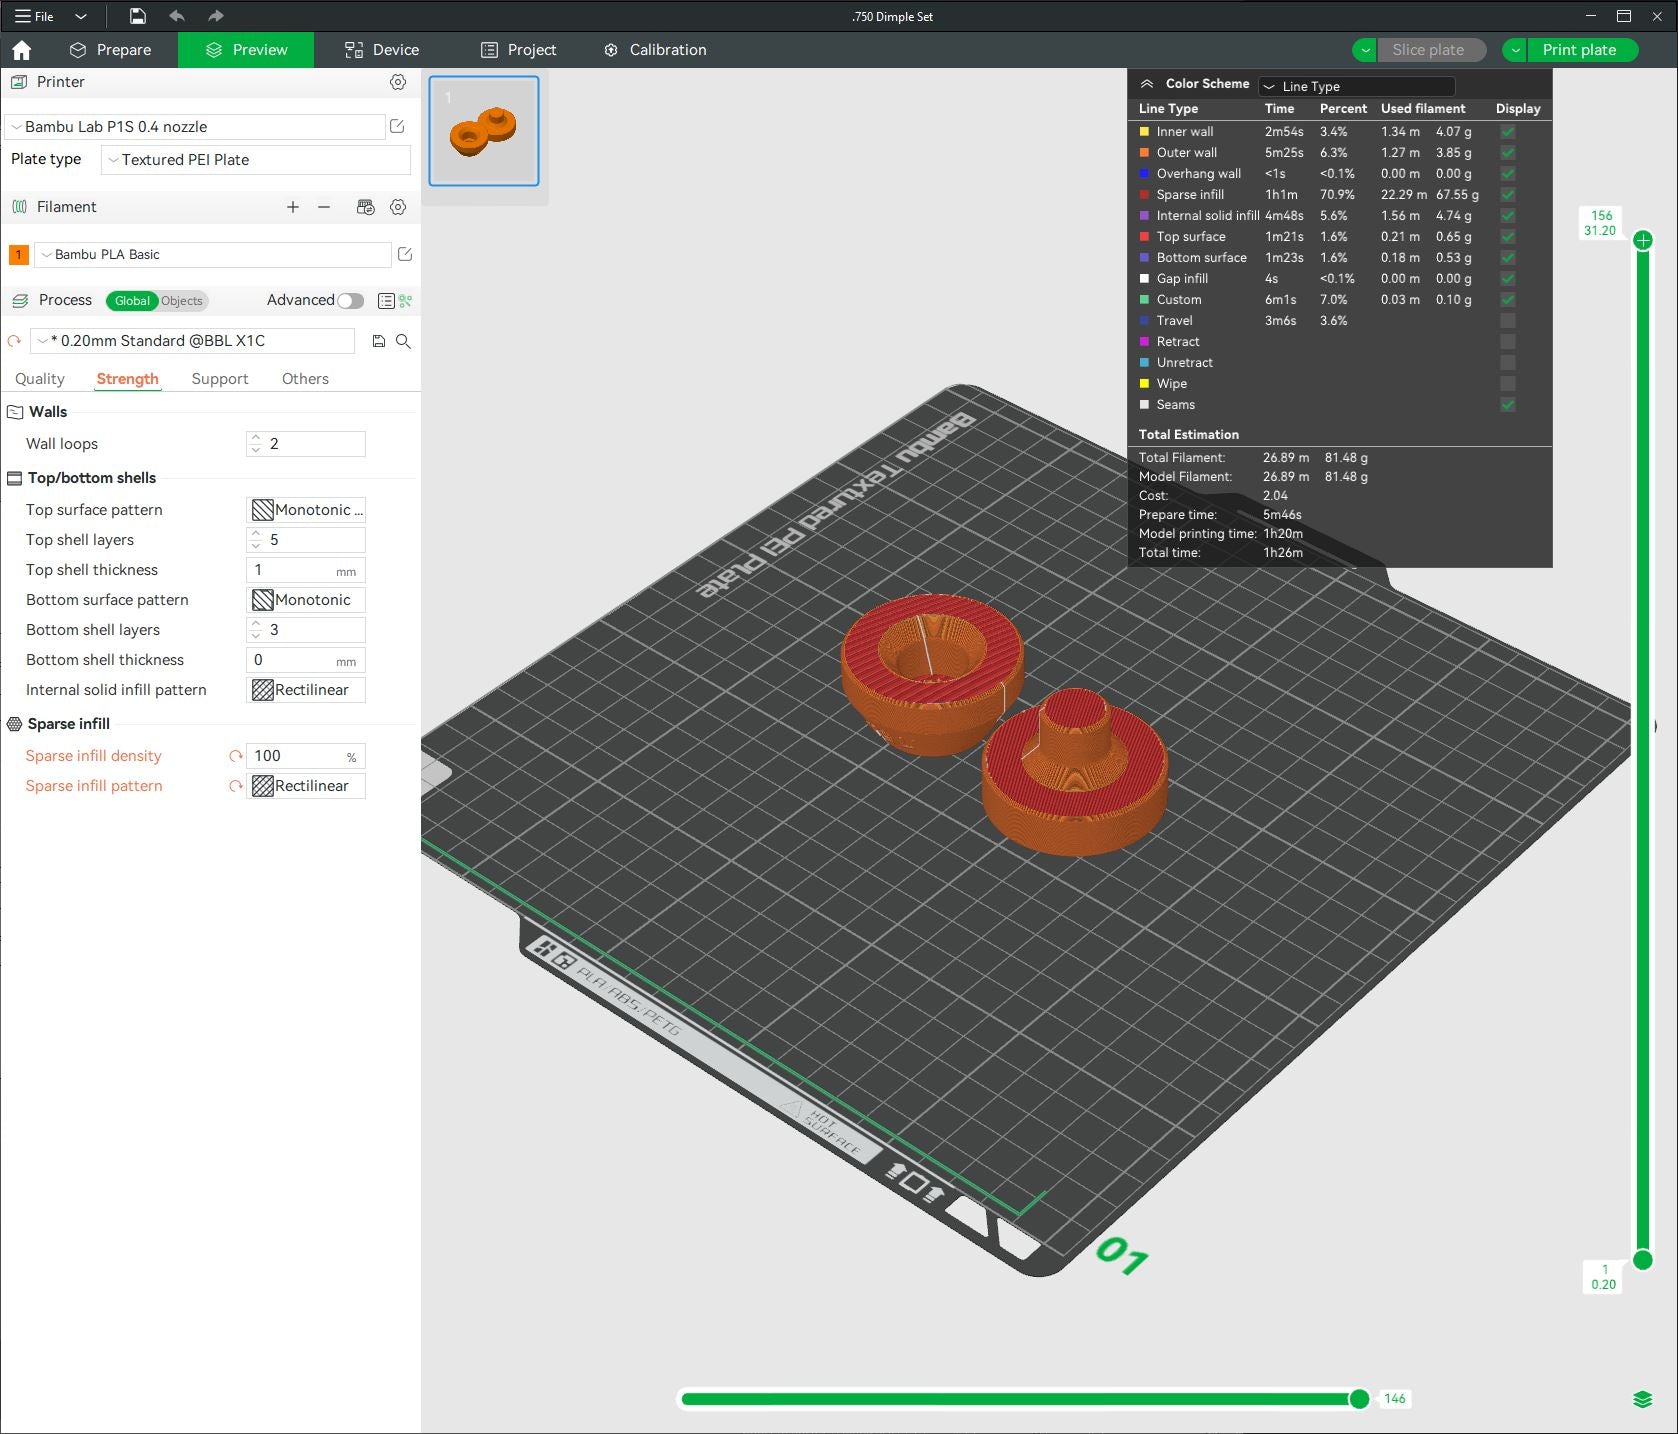Save the process preset icon
The height and width of the screenshot is (1434, 1678).
click(x=379, y=341)
